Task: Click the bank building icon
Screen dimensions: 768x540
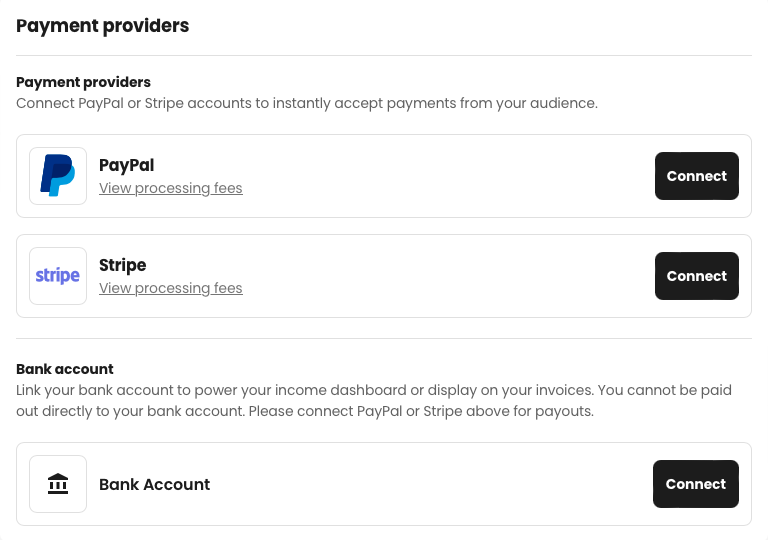Action: pos(58,484)
